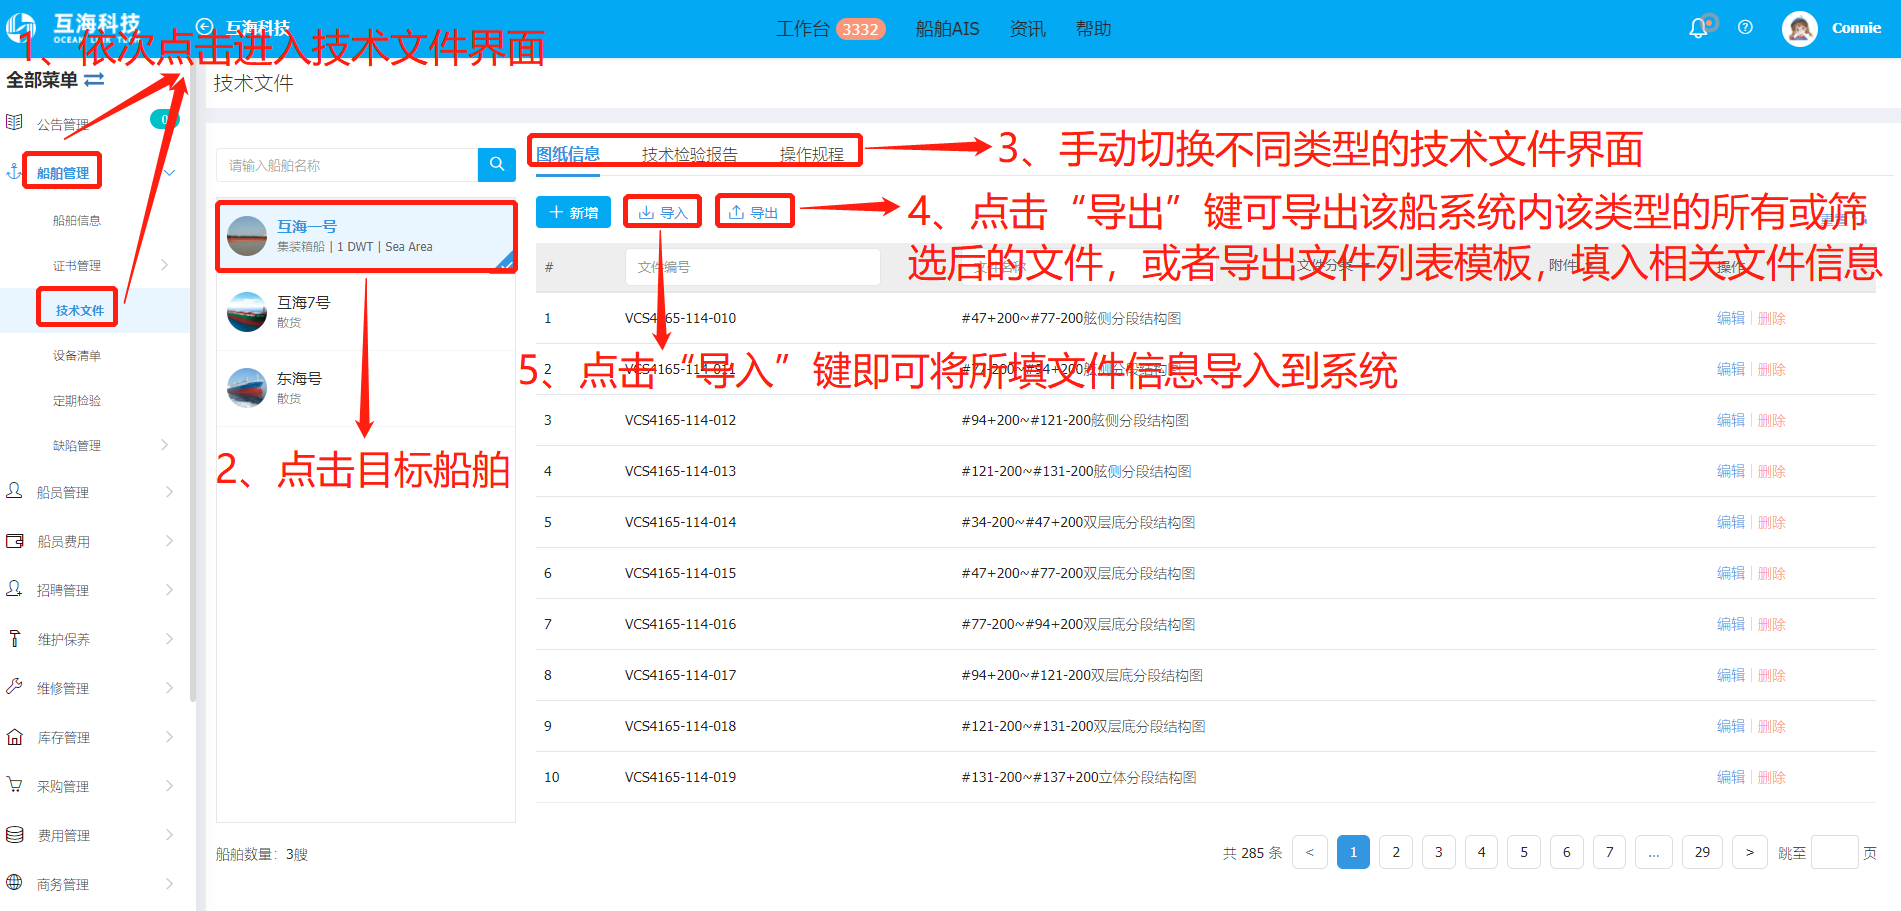Click the ship search magnifier button

[x=497, y=165]
